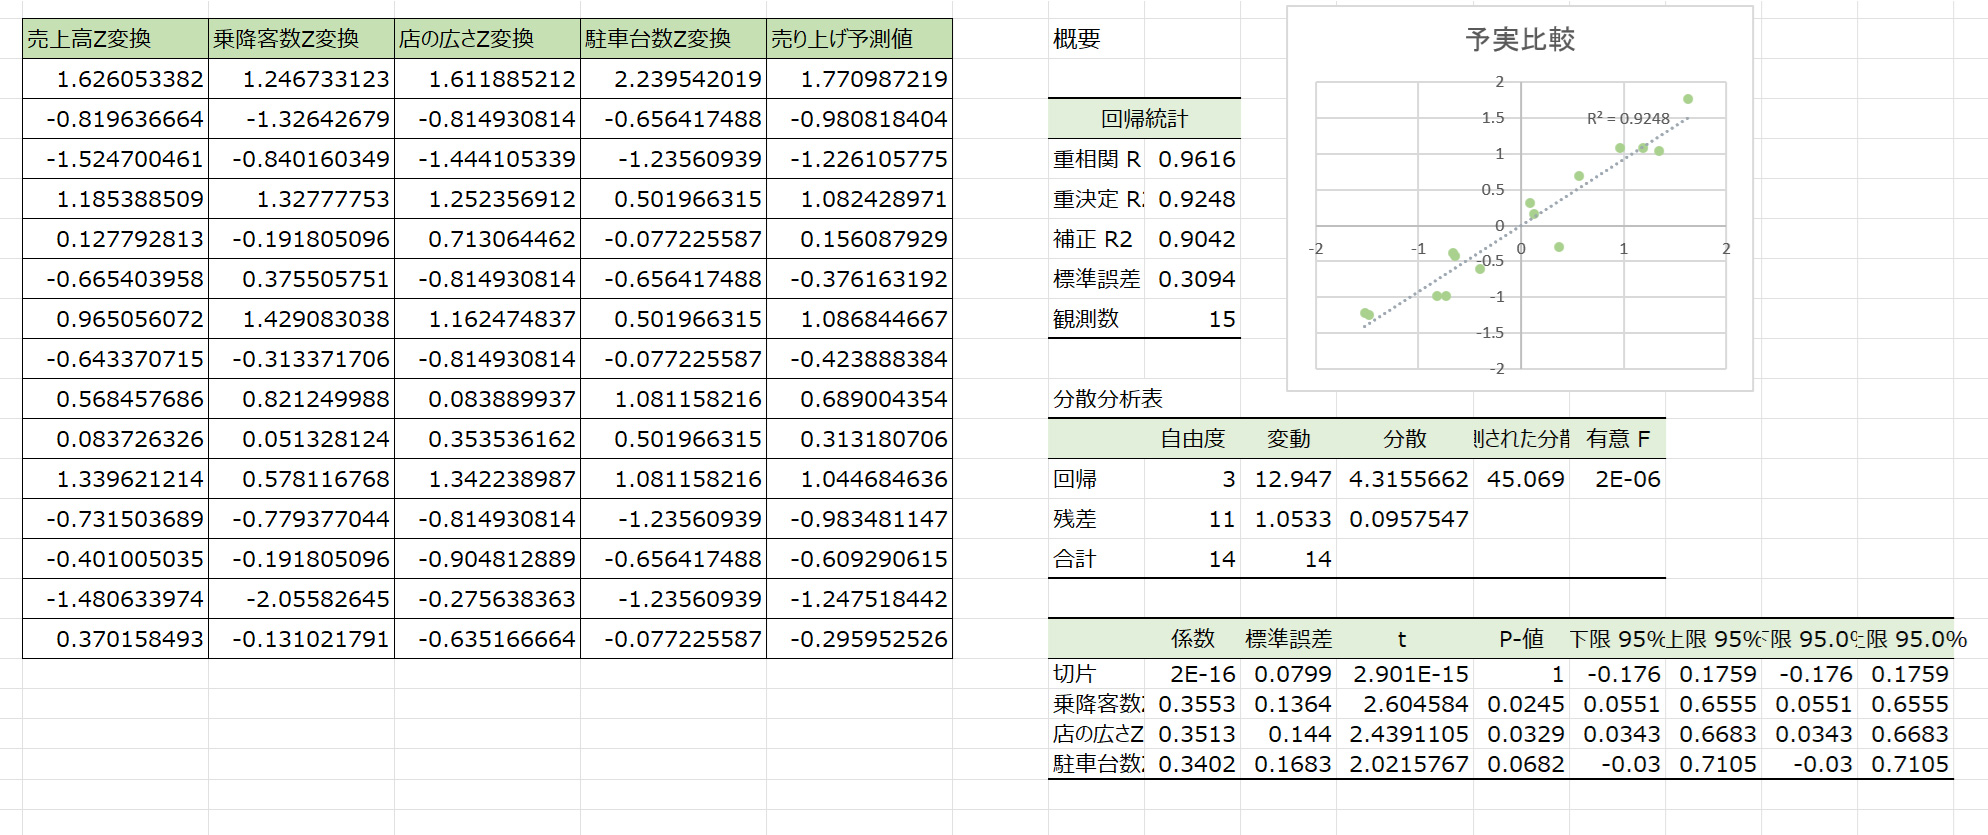Image resolution: width=1988 pixels, height=835 pixels.
Task: Select the 駐車台数Z変換 header cell
Action: (673, 39)
